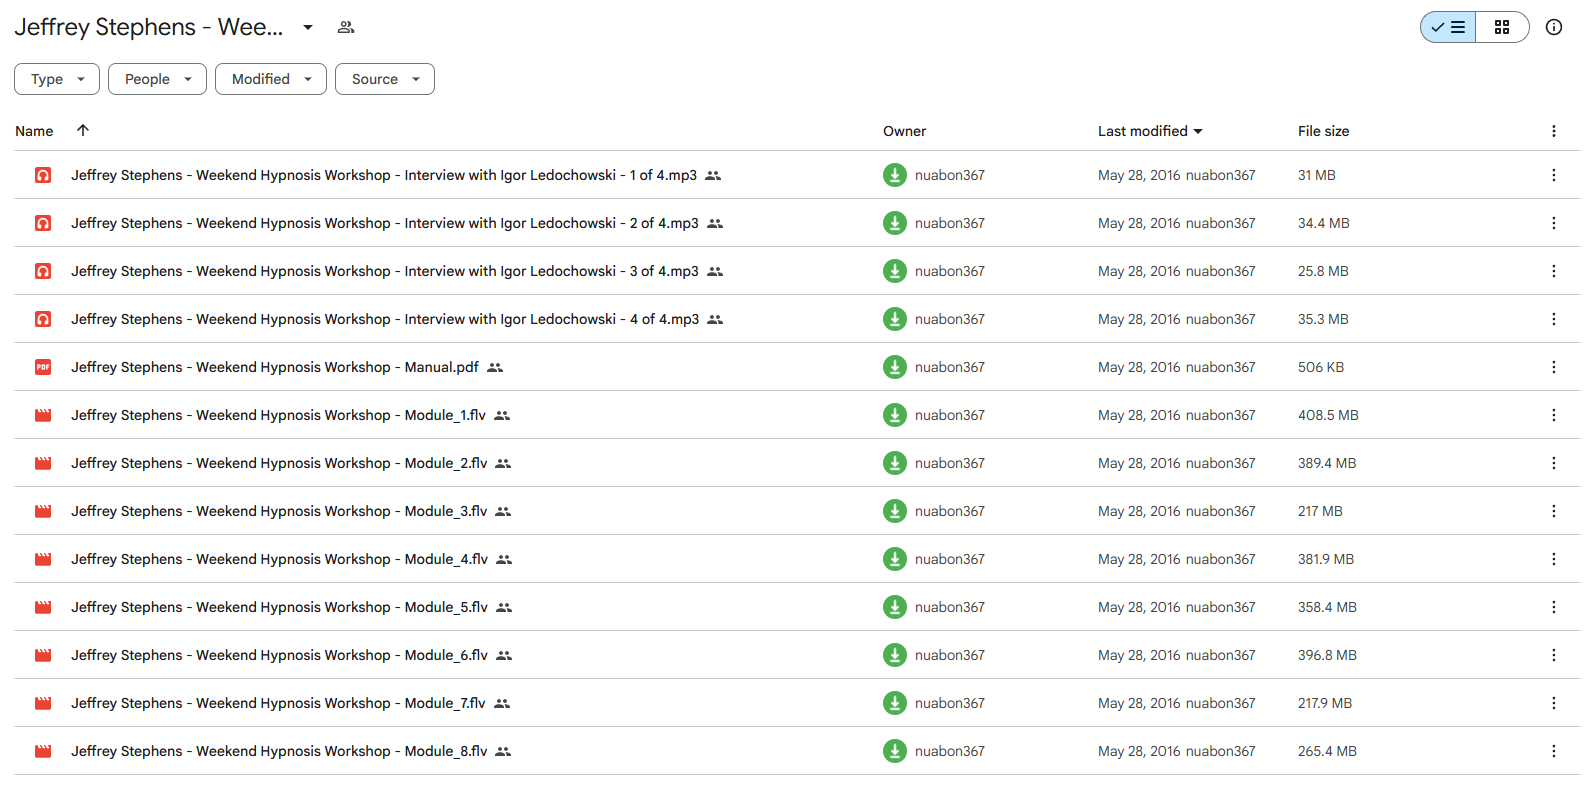Screen dimensions: 1595x788
Task: Open the Module_2.flv file name
Action: pyautogui.click(x=279, y=463)
